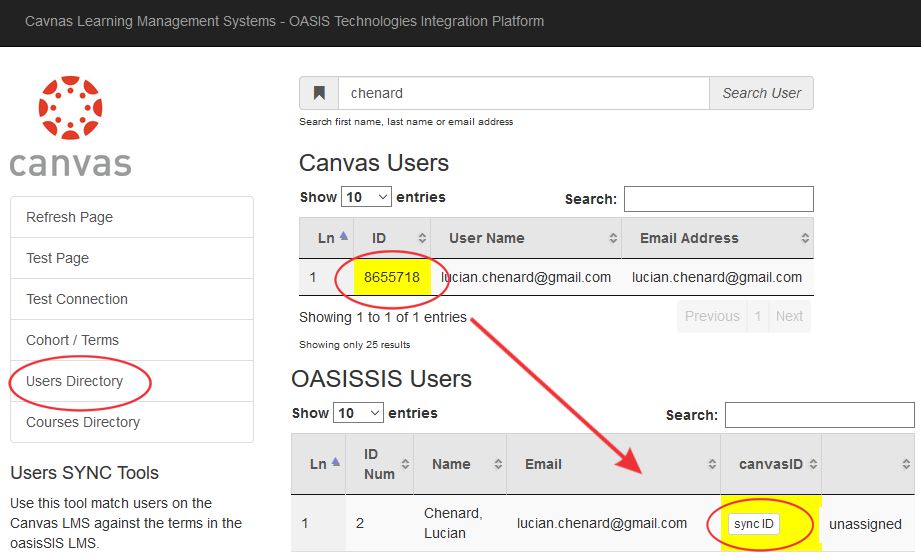Sort Canvas Users by ID column
The image size is (921, 559).
tap(392, 238)
